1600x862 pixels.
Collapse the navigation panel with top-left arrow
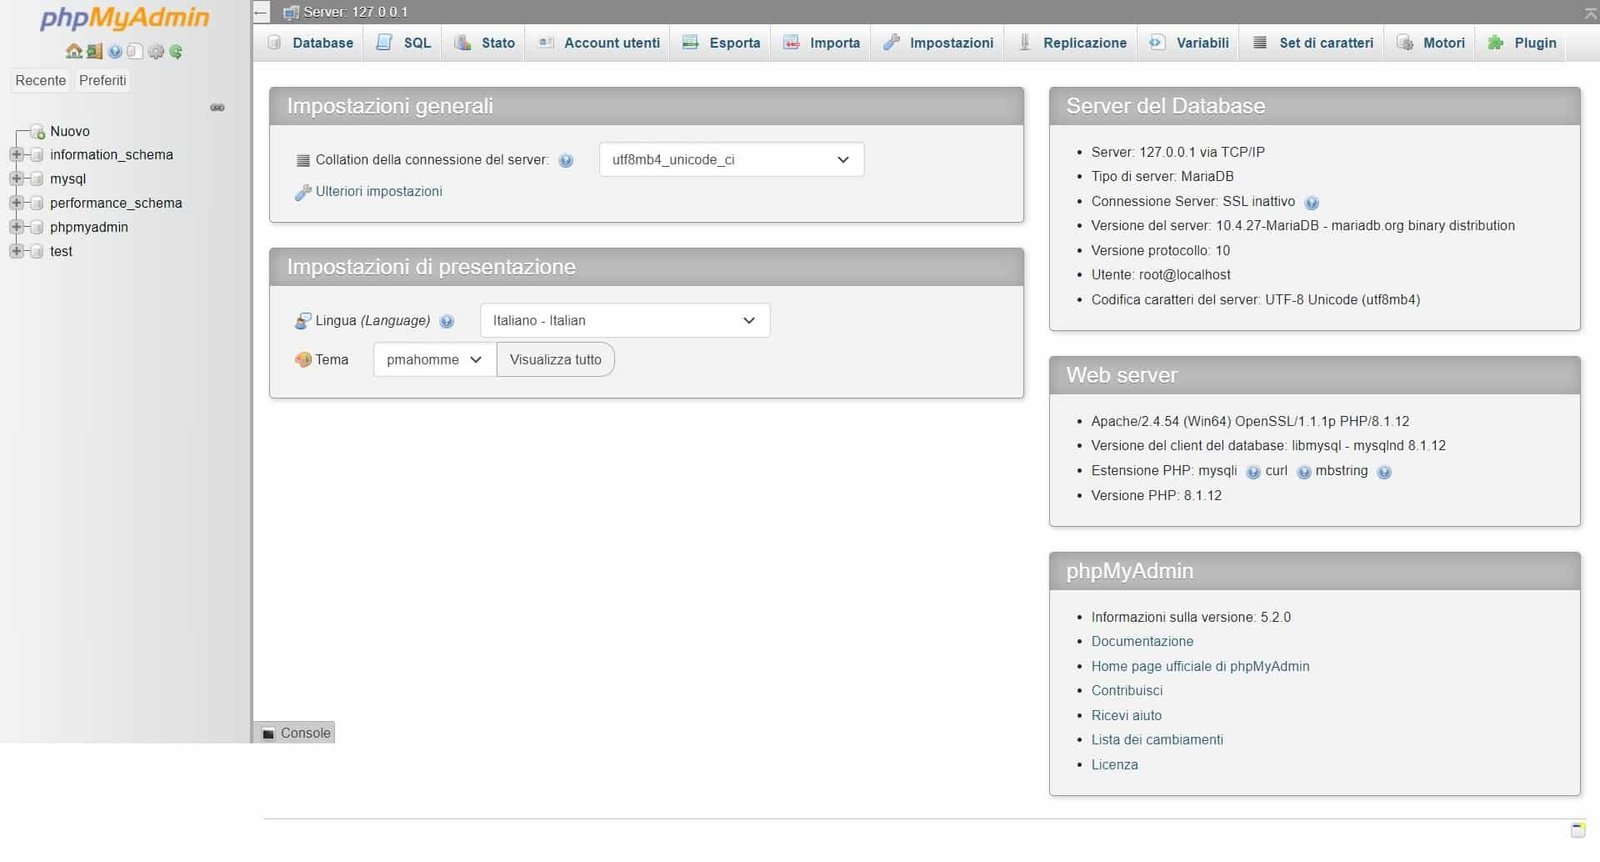click(261, 12)
